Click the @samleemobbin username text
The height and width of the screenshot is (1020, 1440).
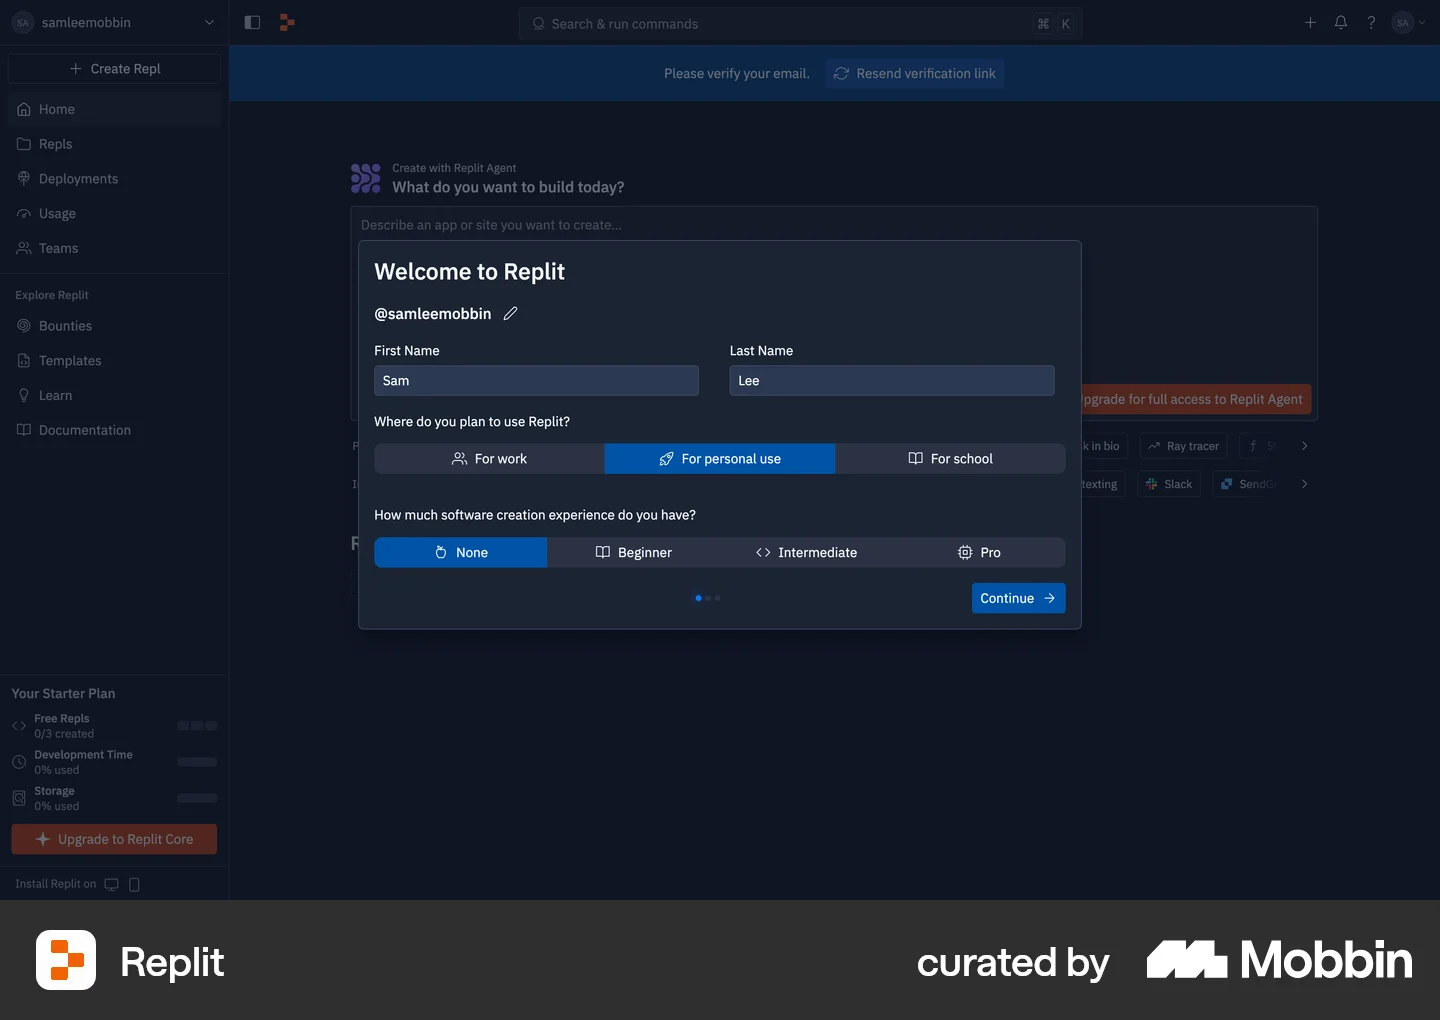click(433, 314)
